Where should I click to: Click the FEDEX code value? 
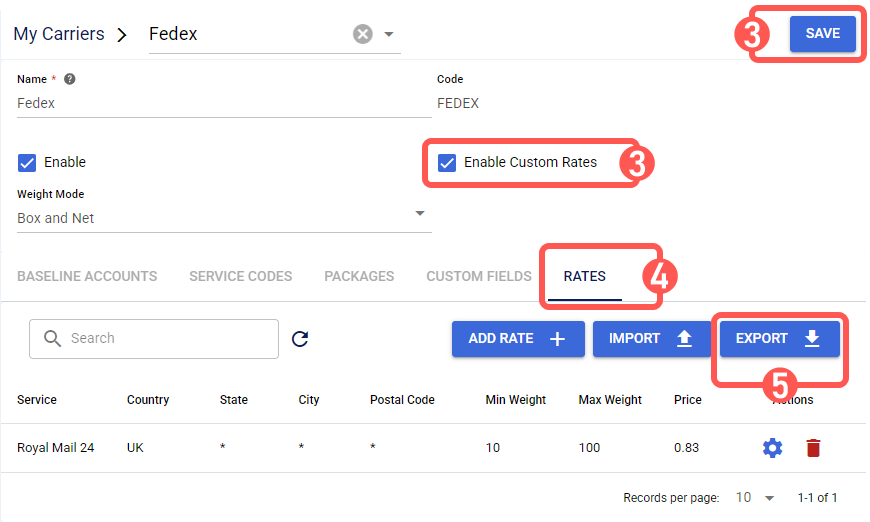click(458, 103)
